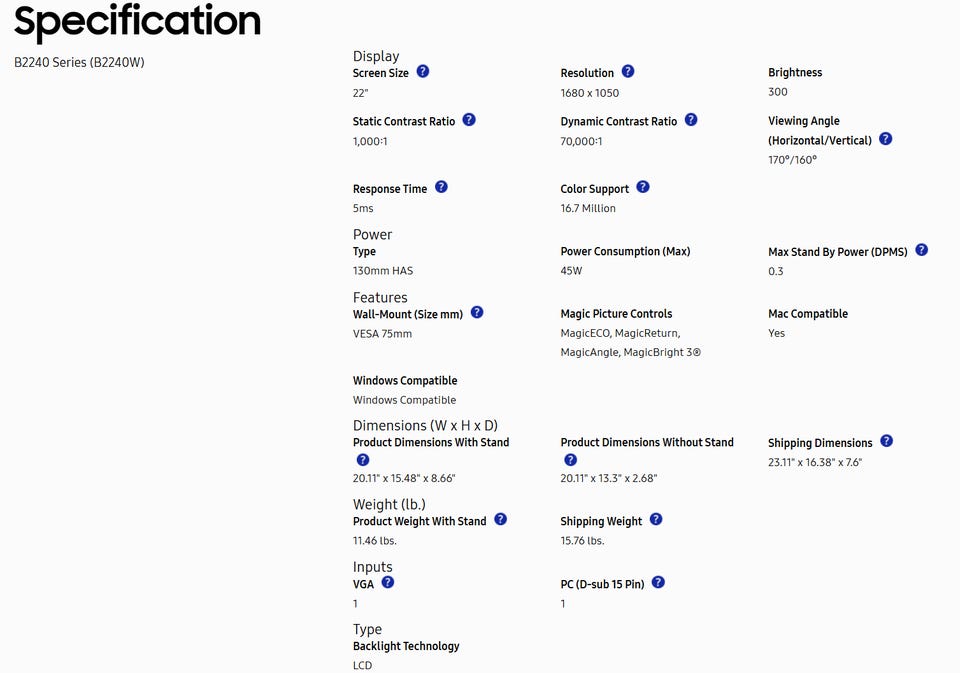
Task: Show Shipping Dimensions help tooltip
Action: coord(886,441)
